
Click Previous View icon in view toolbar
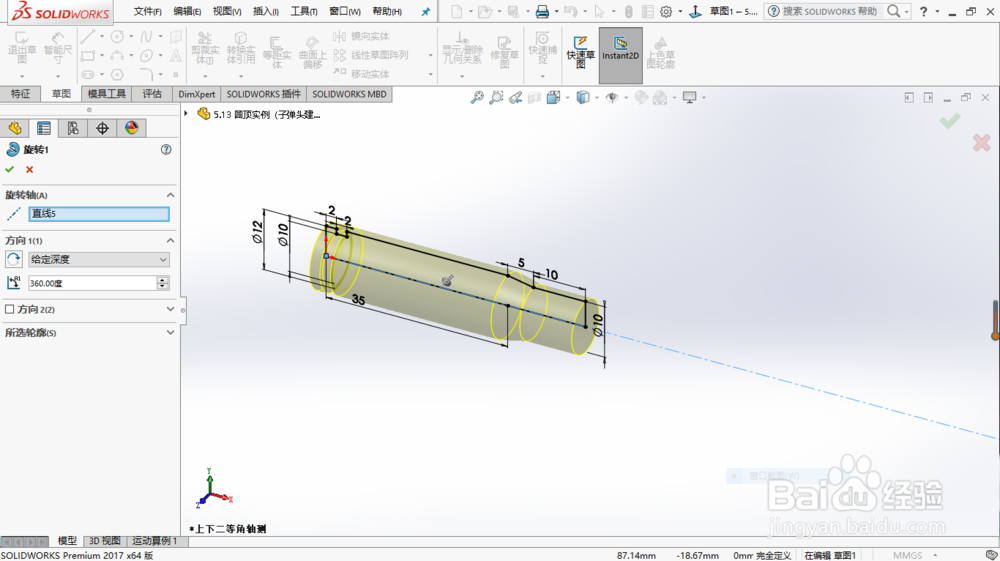click(x=515, y=98)
